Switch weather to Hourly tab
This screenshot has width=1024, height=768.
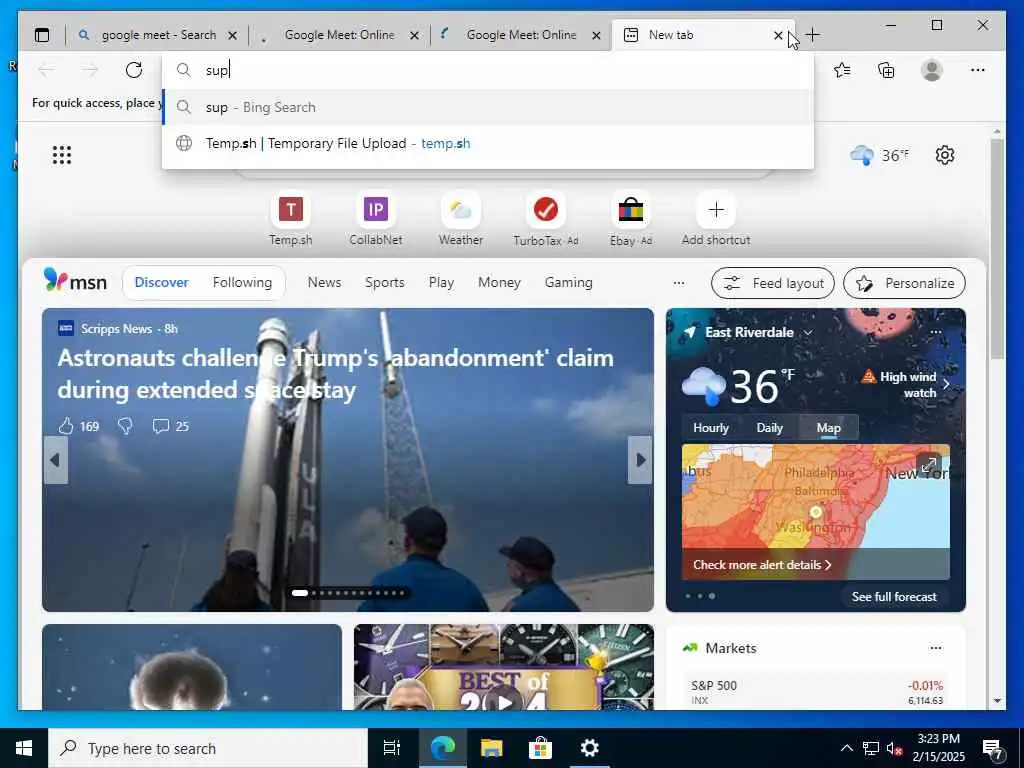(711, 428)
